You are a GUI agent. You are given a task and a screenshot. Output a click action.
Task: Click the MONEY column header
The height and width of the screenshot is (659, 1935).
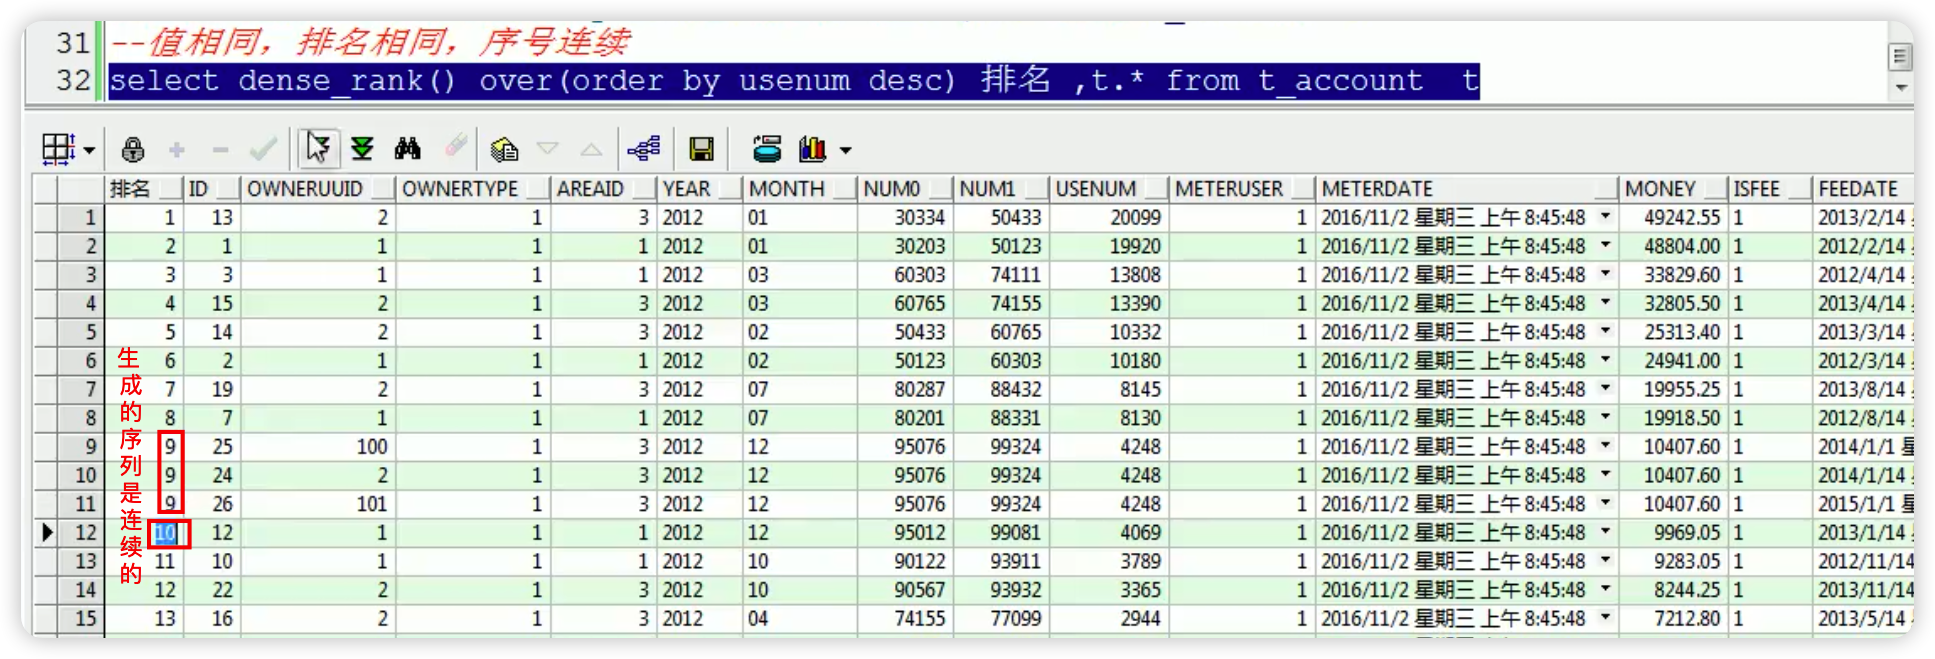1660,189
